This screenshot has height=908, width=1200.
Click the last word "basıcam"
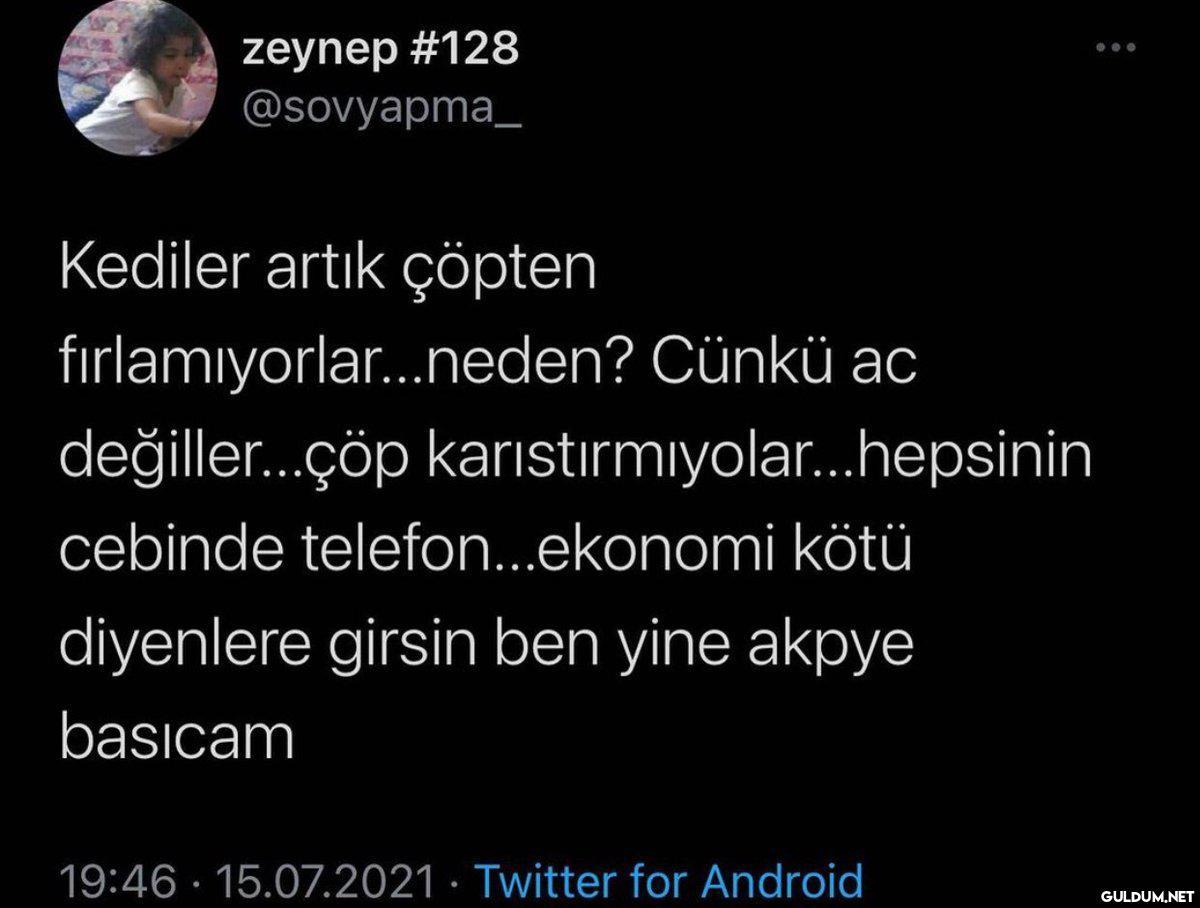click(177, 736)
